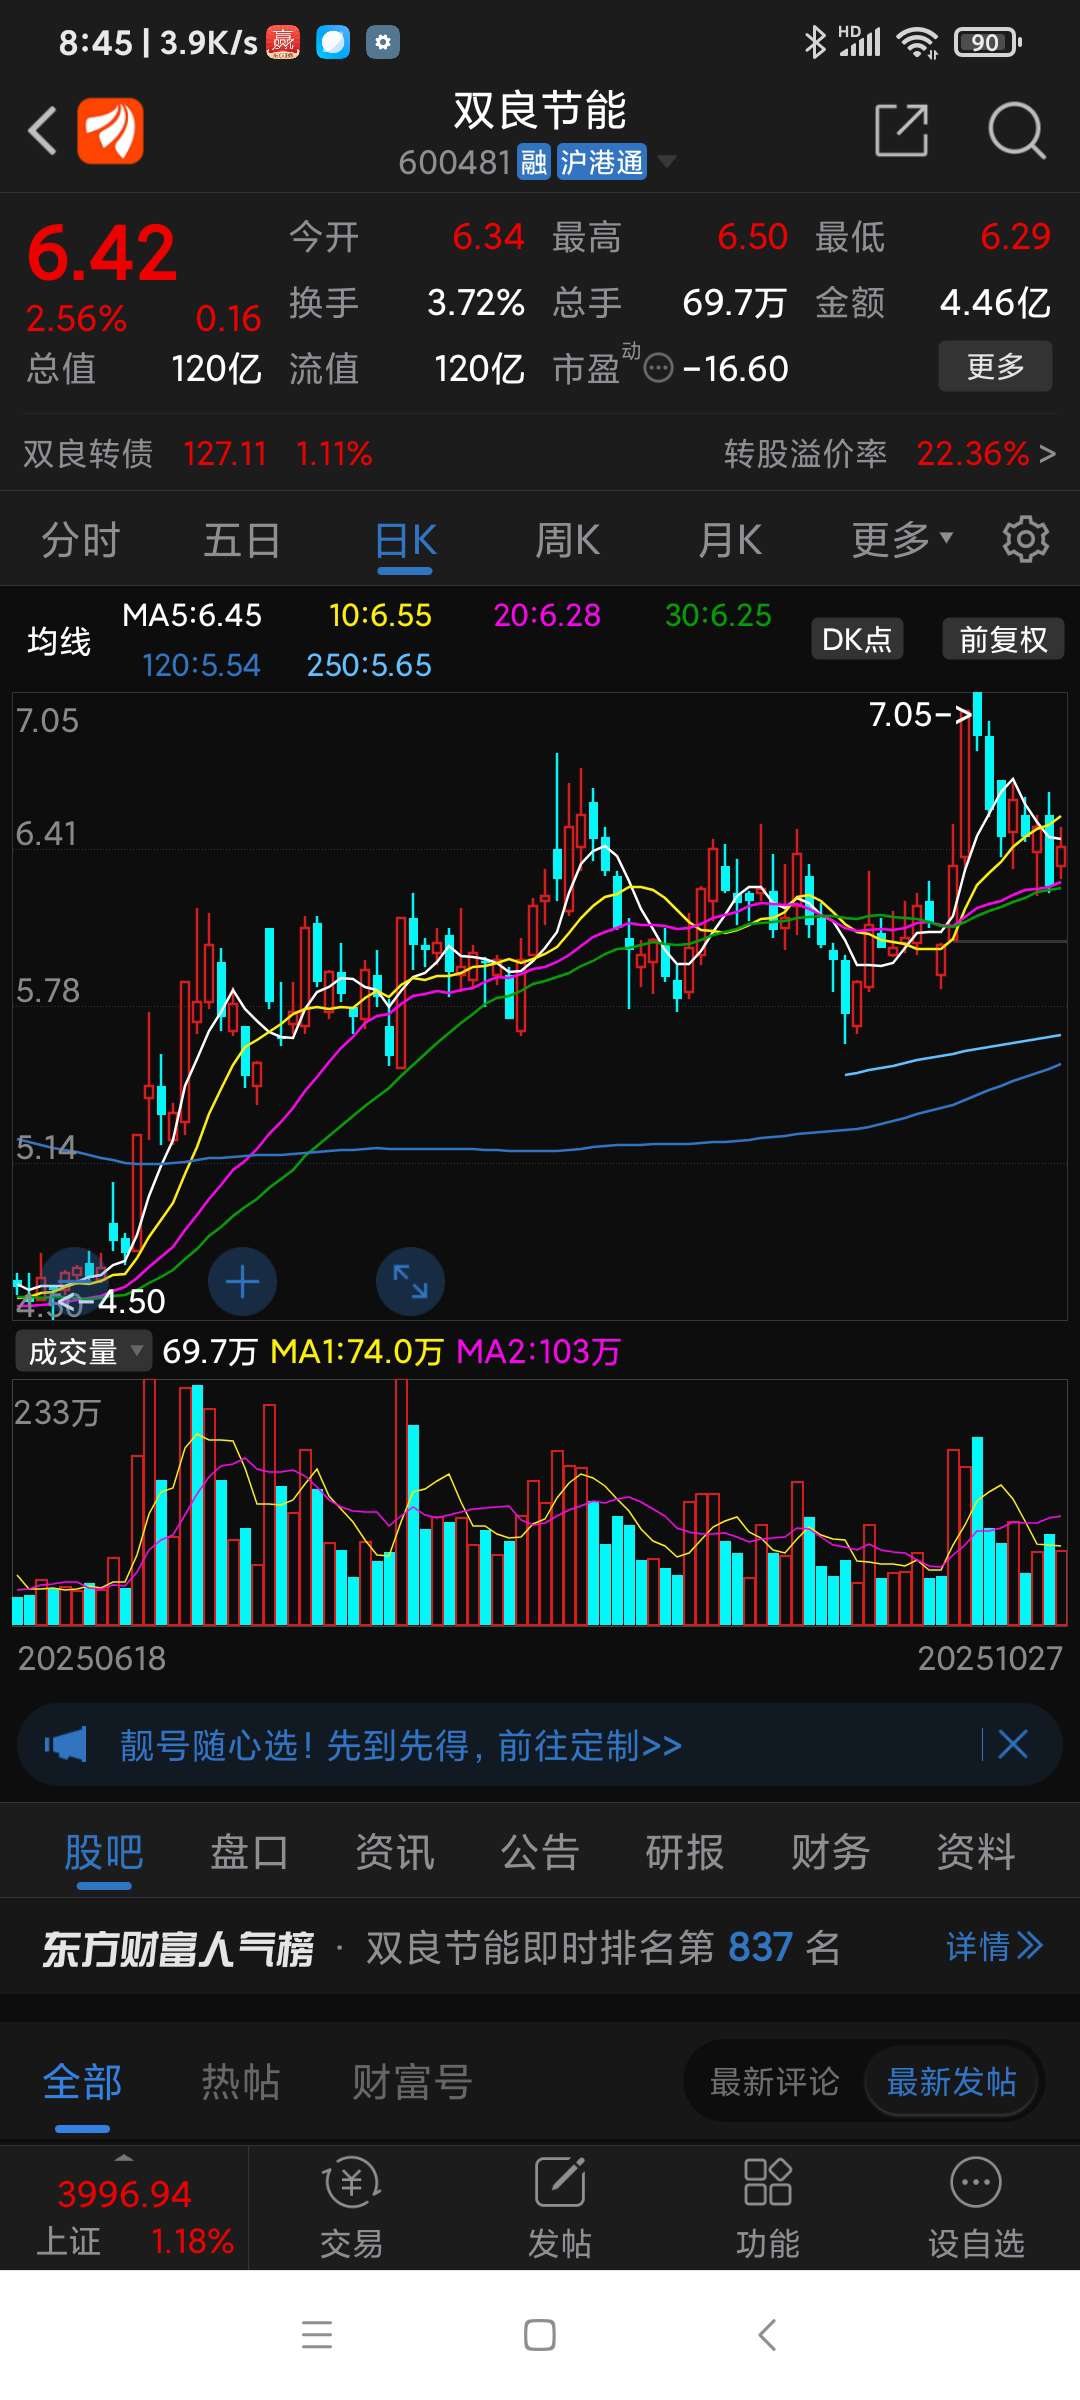Open 成交量 indicator dropdown

tap(83, 1352)
